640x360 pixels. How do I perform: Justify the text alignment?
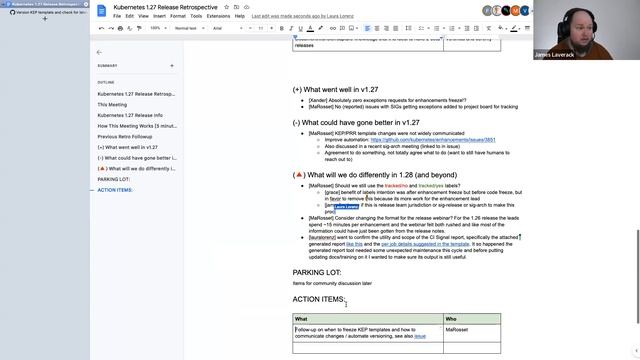[396, 28]
